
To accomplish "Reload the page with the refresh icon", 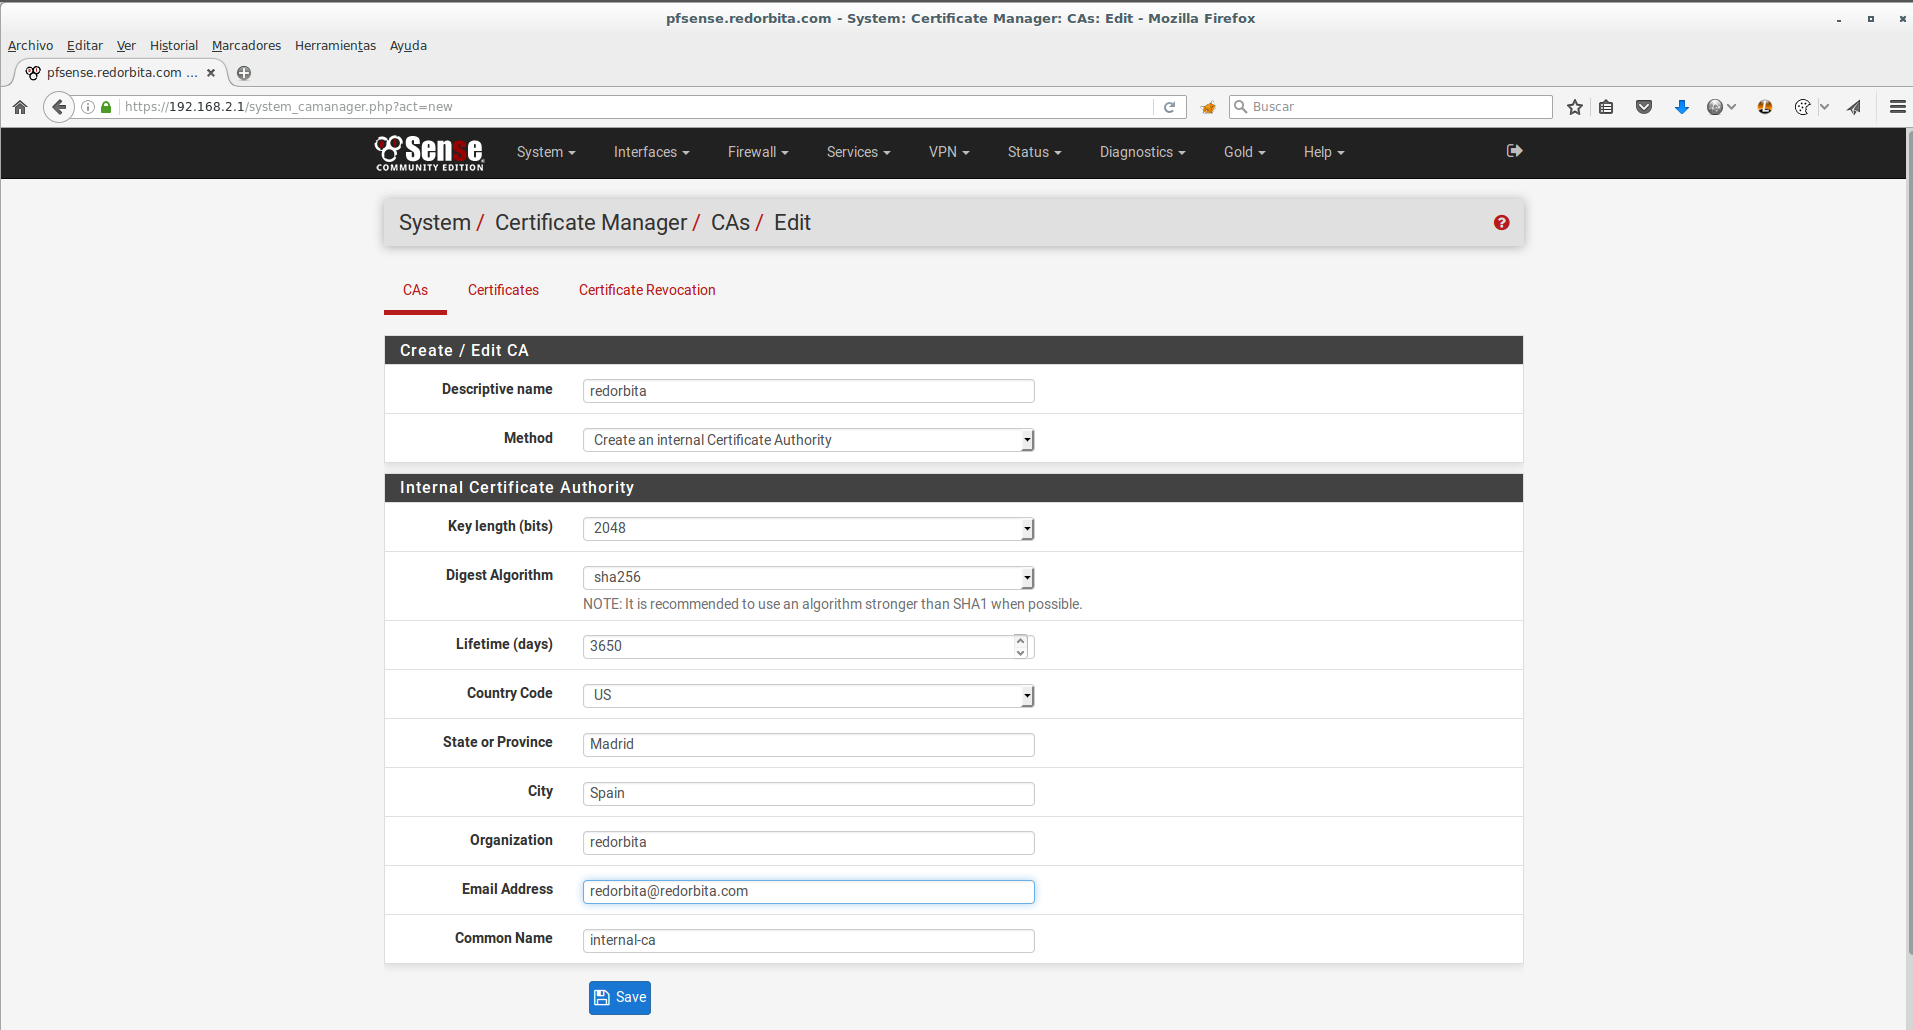I will click(x=1169, y=107).
